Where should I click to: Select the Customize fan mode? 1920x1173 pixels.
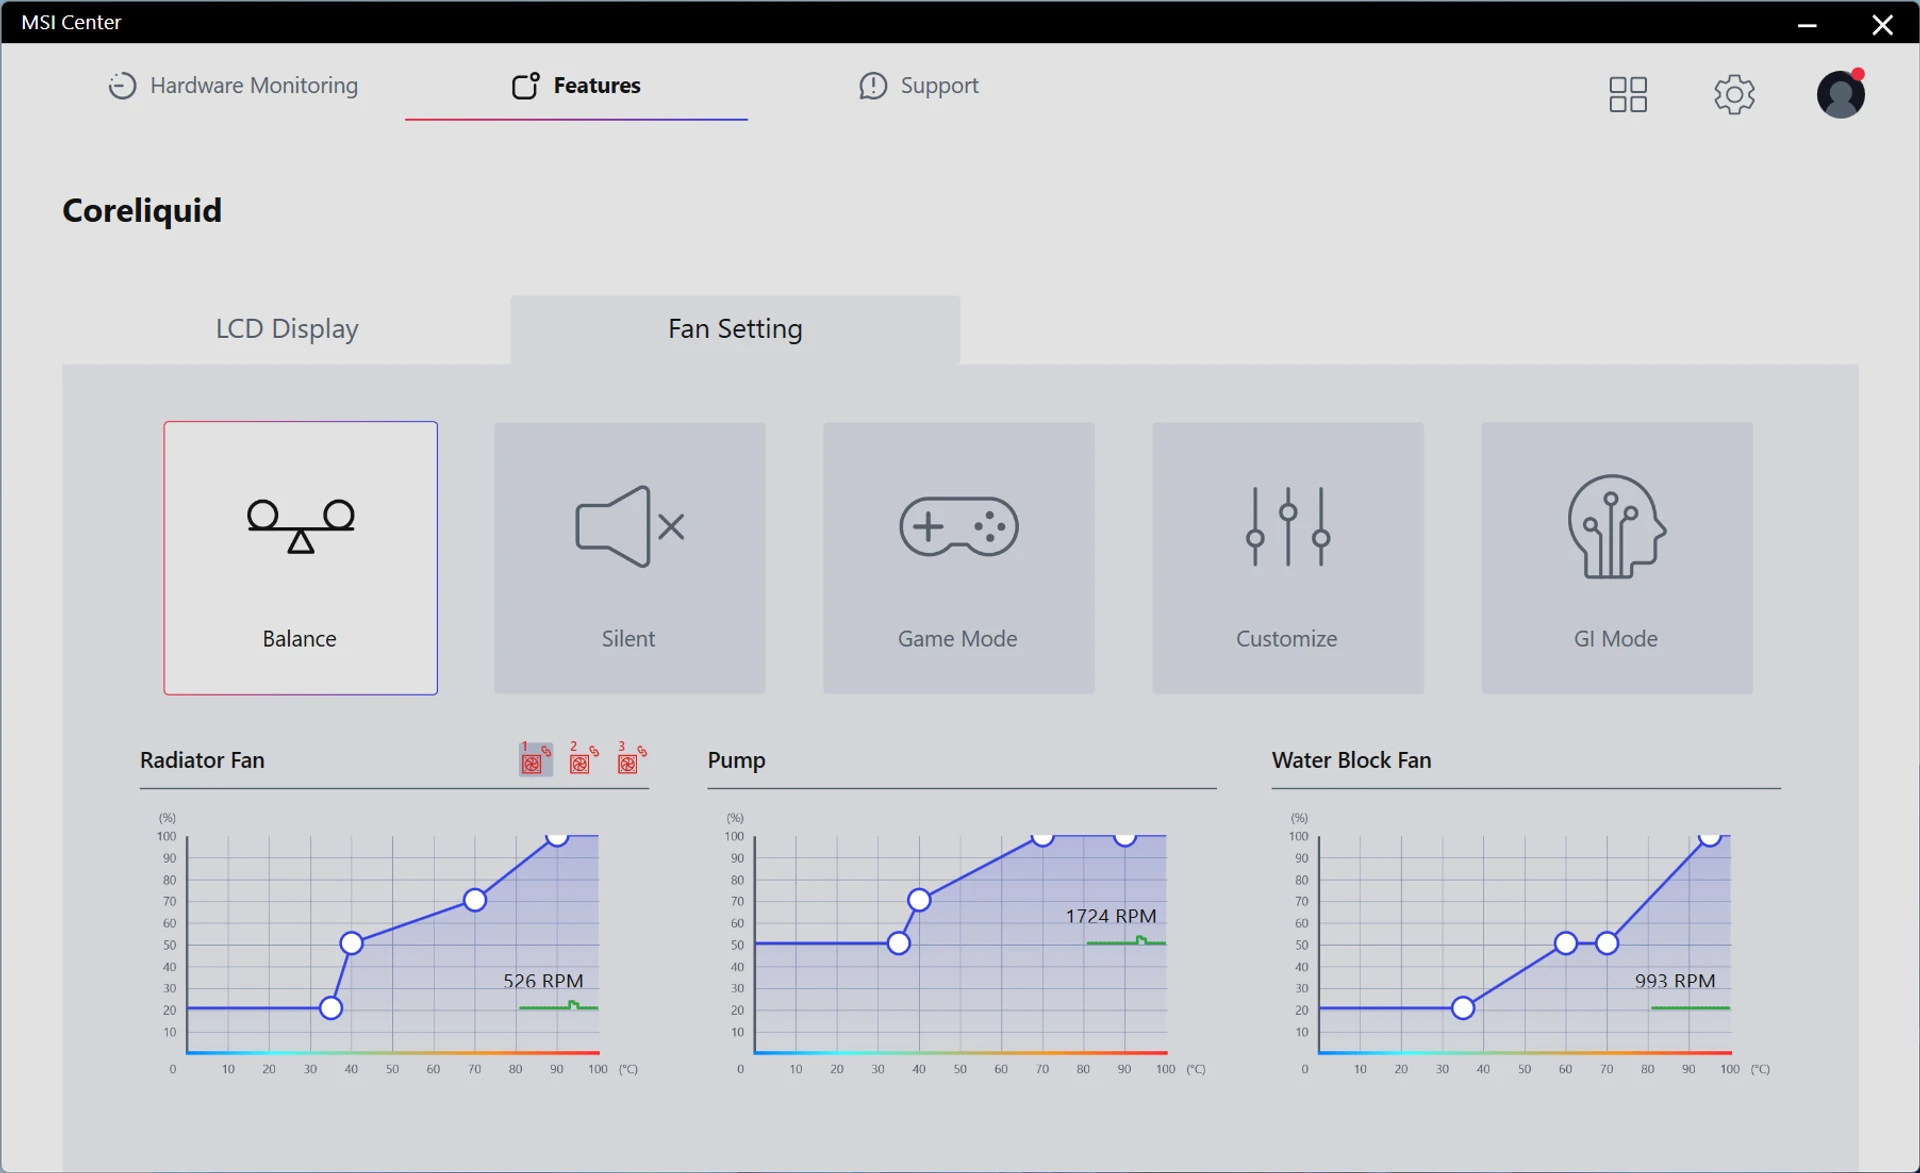1287,558
